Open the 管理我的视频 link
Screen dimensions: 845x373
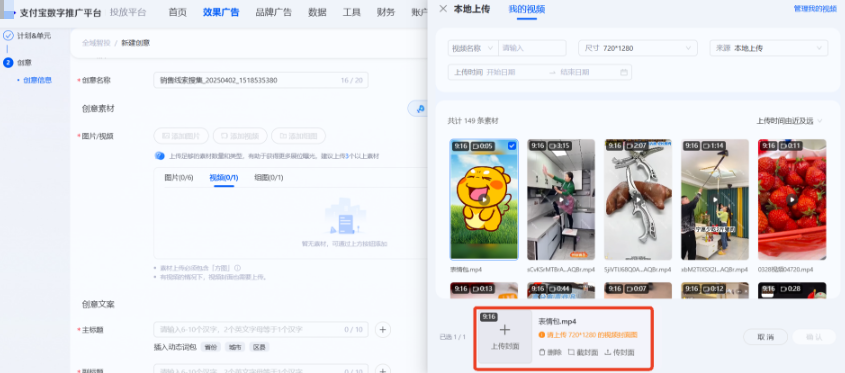coord(815,9)
